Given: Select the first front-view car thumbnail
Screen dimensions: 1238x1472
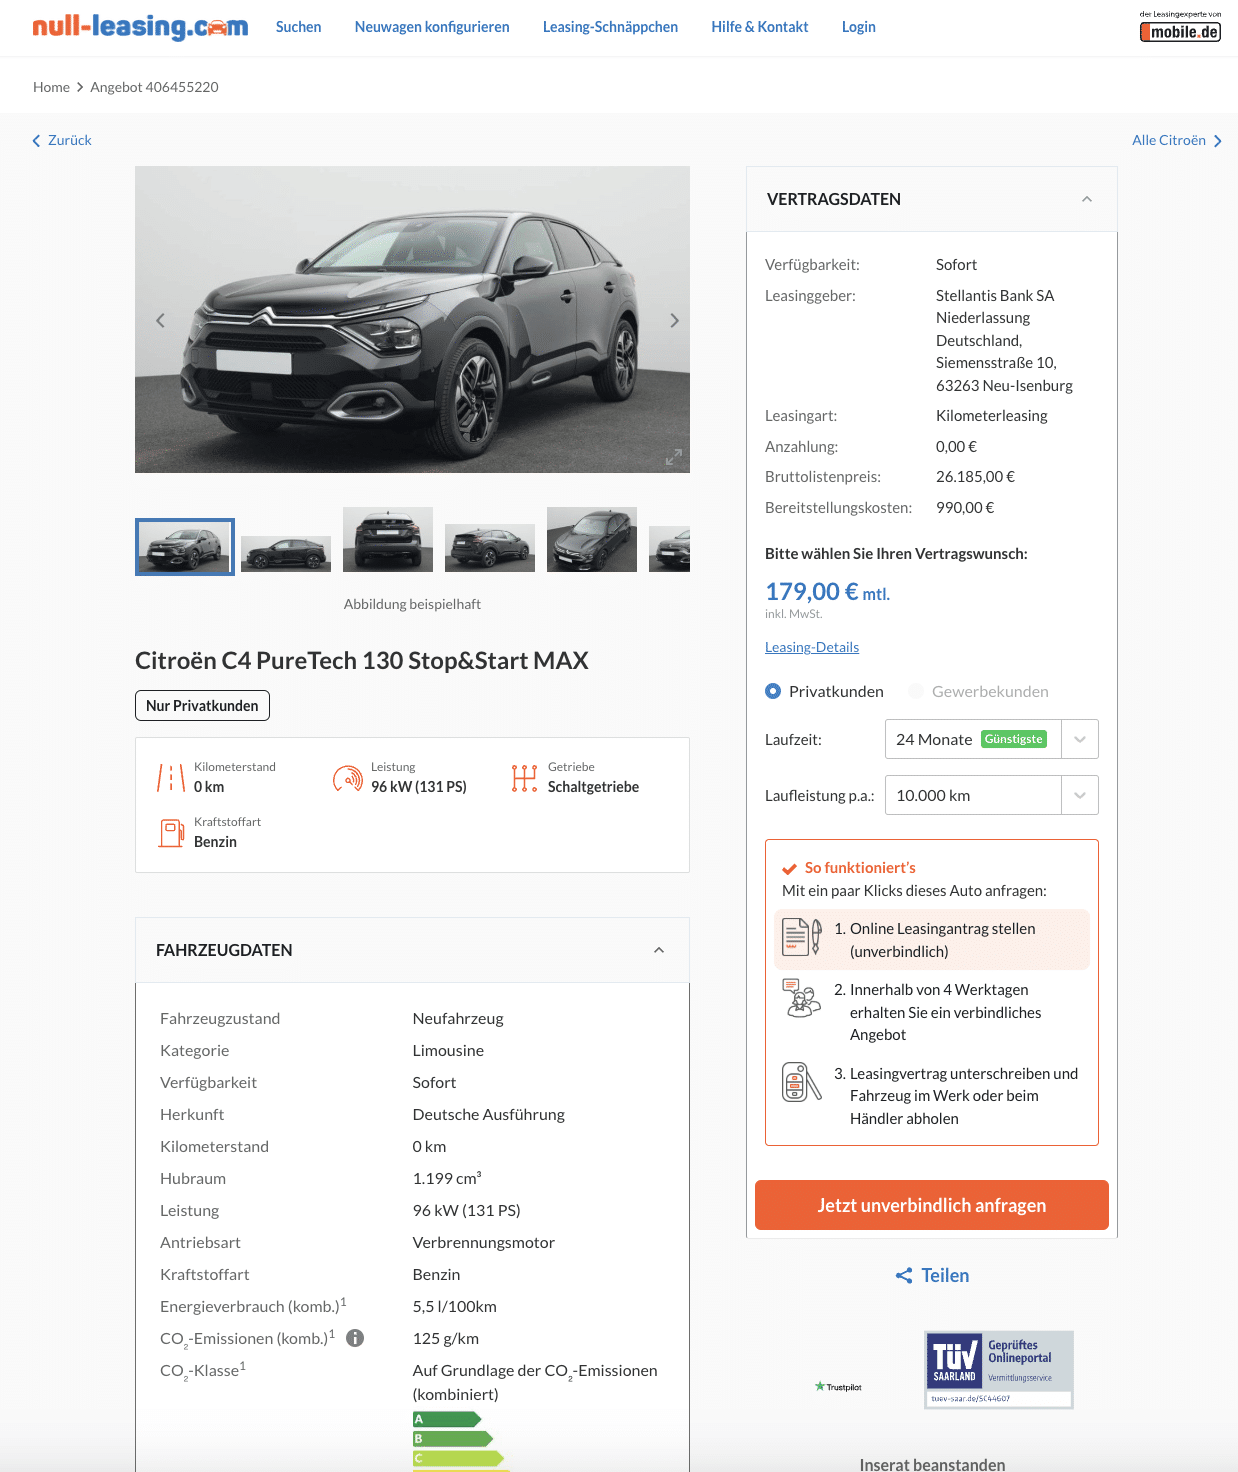Looking at the screenshot, I should click(x=185, y=547).
